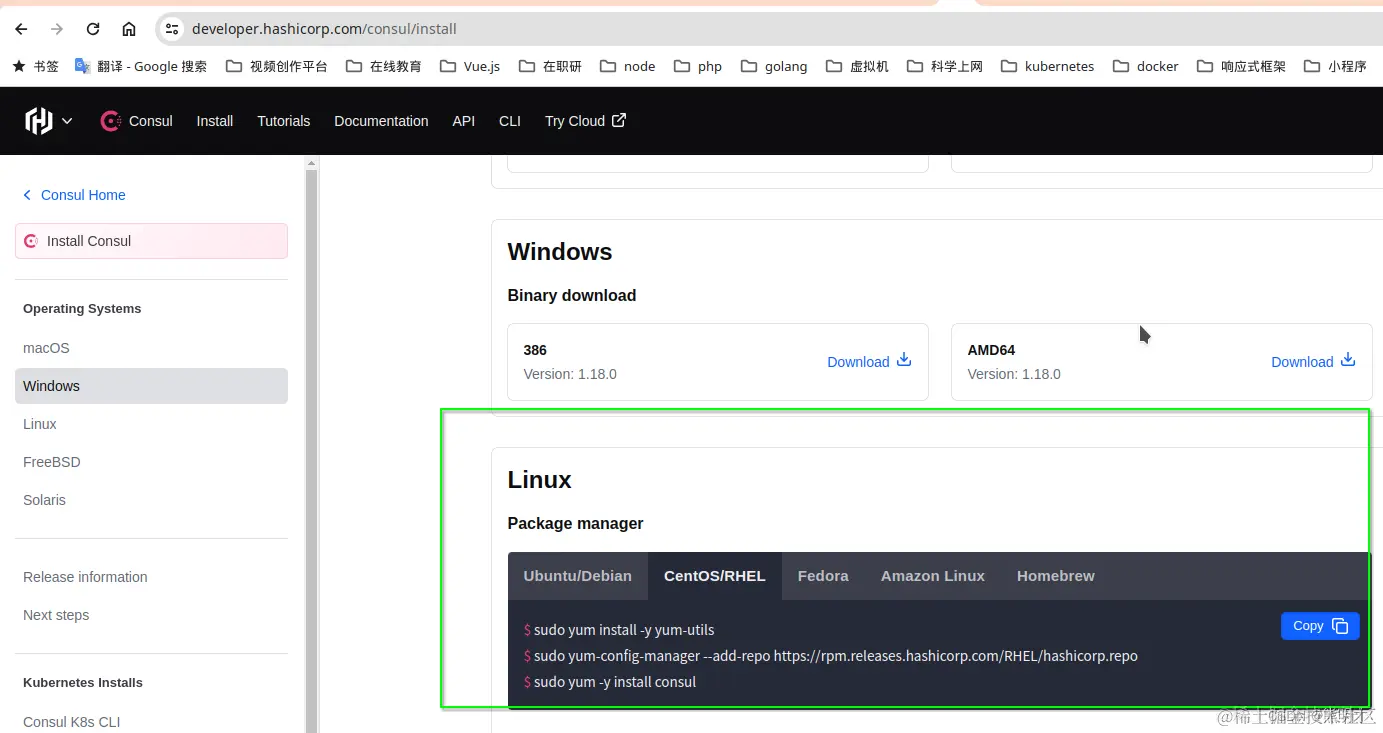Open the CLI nav item

click(510, 121)
